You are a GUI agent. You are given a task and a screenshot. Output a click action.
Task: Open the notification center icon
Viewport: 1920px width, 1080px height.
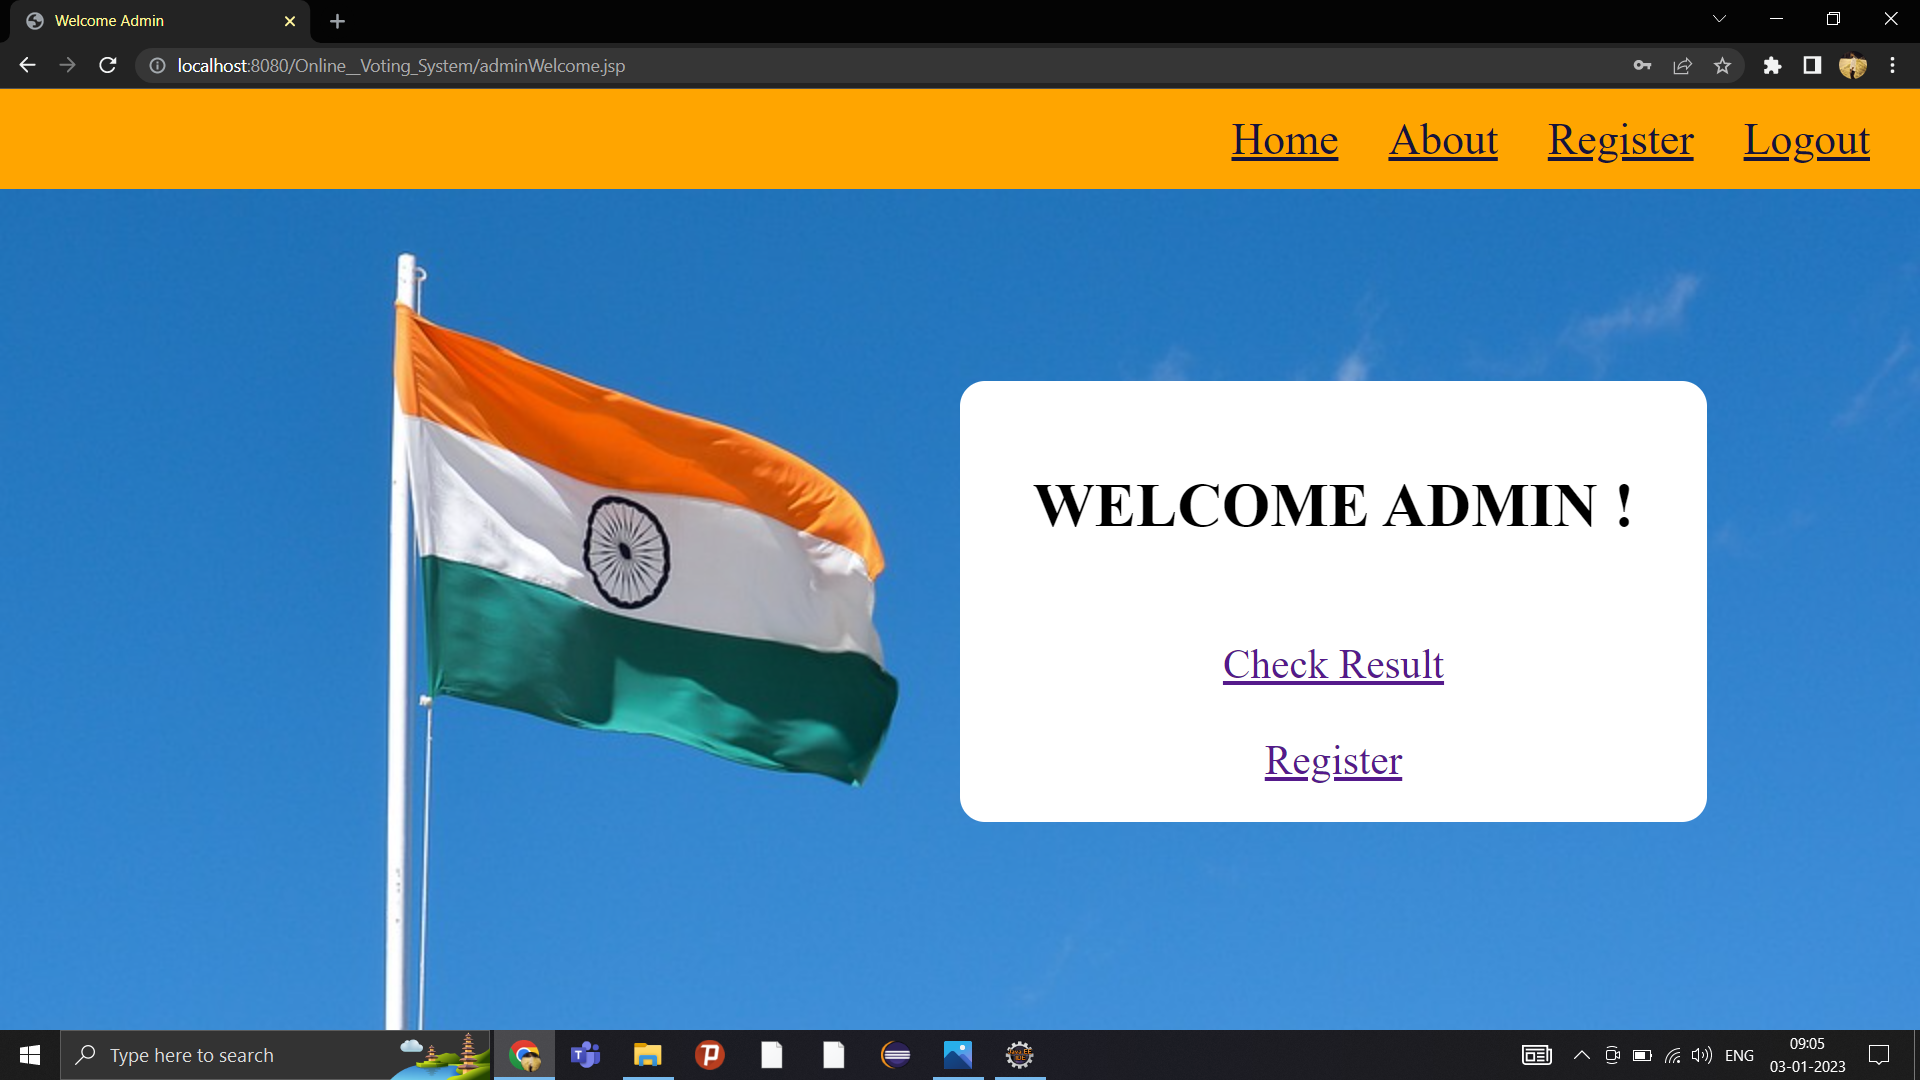coord(1879,1055)
